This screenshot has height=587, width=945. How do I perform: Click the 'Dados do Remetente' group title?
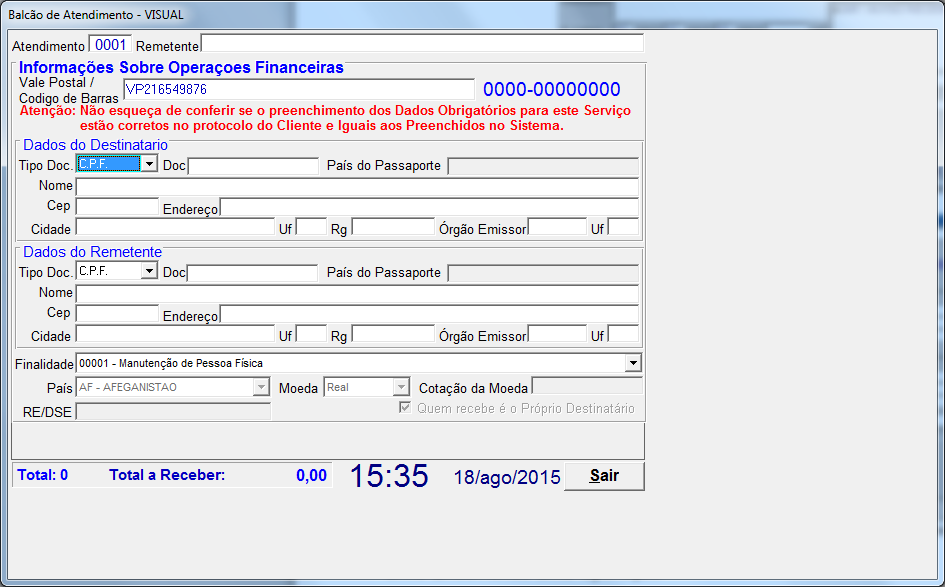92,252
